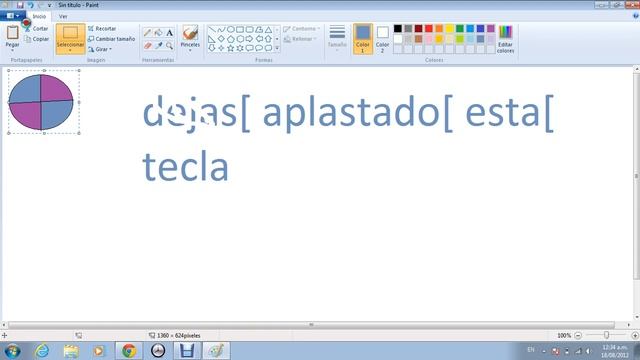Expand the Girar rotate menu

[100, 49]
